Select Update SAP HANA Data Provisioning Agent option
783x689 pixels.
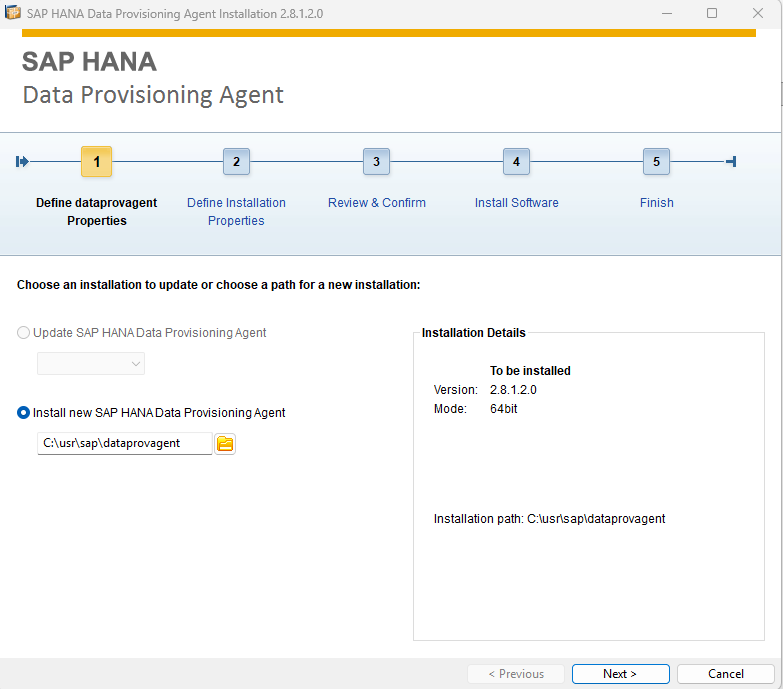[24, 332]
